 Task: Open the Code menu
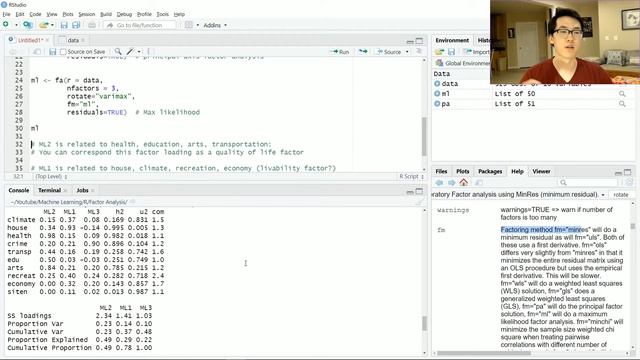(x=35, y=14)
